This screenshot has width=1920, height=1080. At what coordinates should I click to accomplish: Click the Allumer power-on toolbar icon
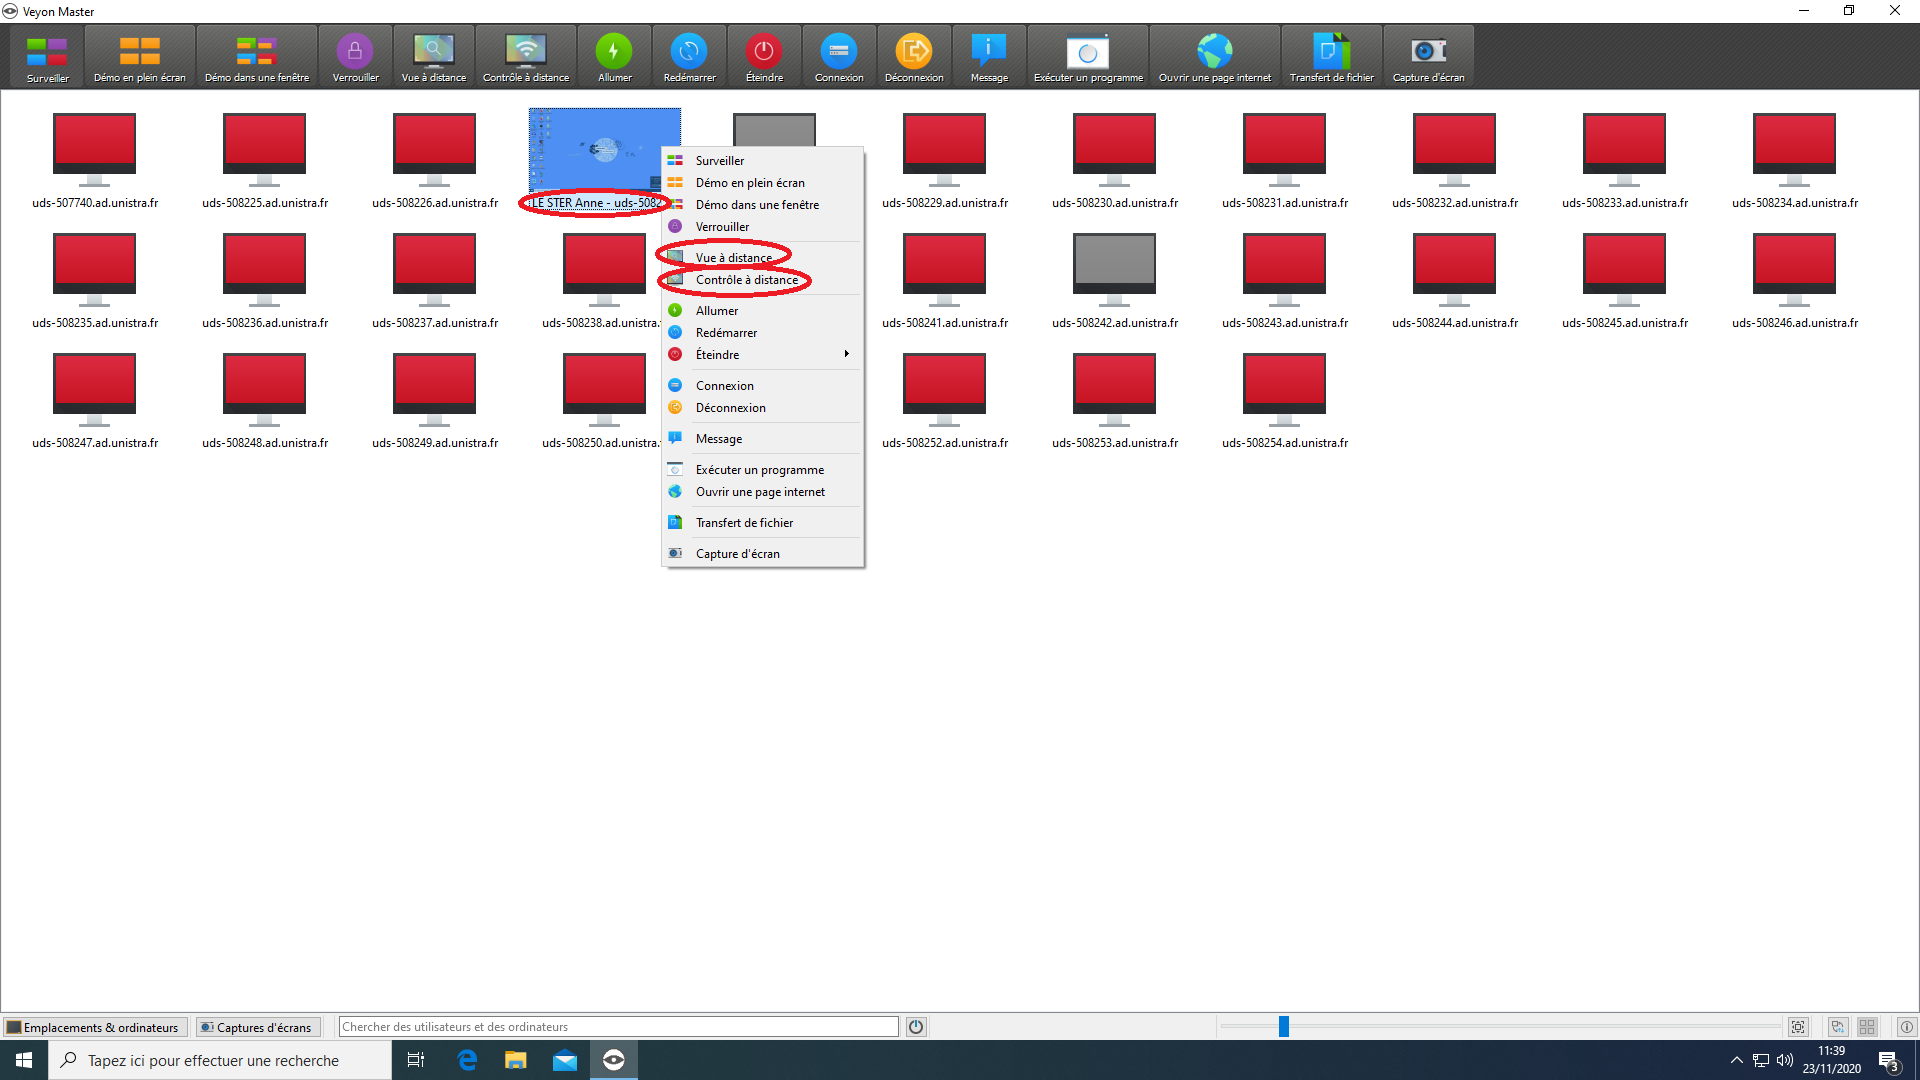tap(614, 58)
